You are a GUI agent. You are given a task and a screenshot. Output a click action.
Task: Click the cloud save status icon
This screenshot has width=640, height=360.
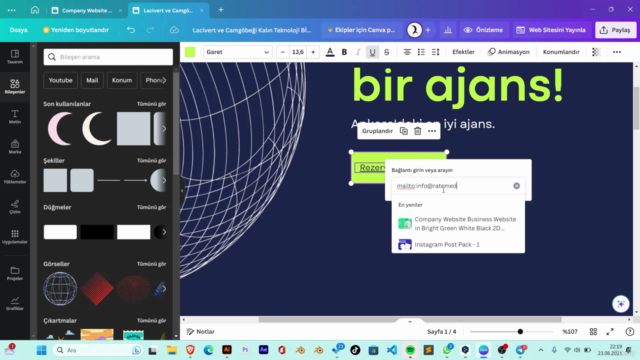coord(174,30)
